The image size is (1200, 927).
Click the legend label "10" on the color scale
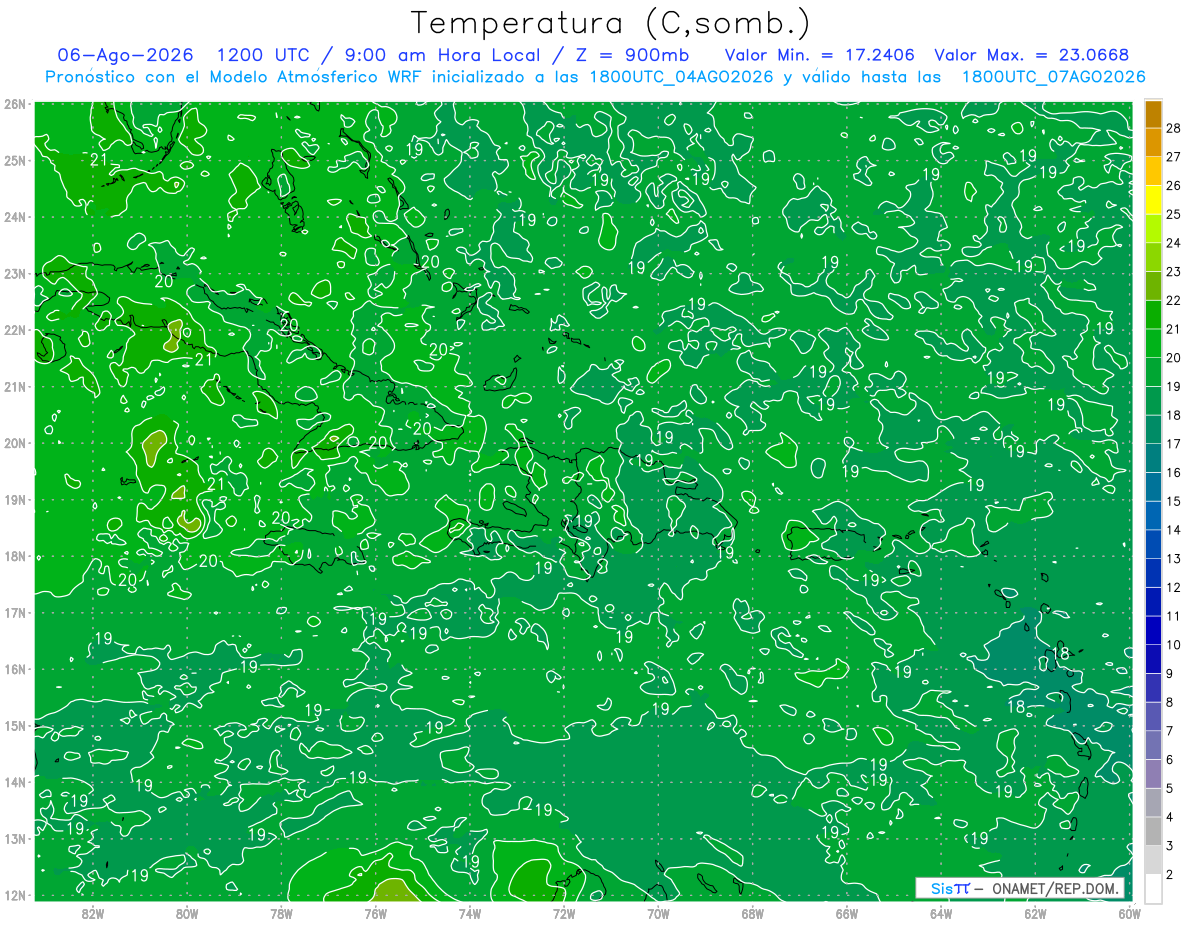(1174, 644)
